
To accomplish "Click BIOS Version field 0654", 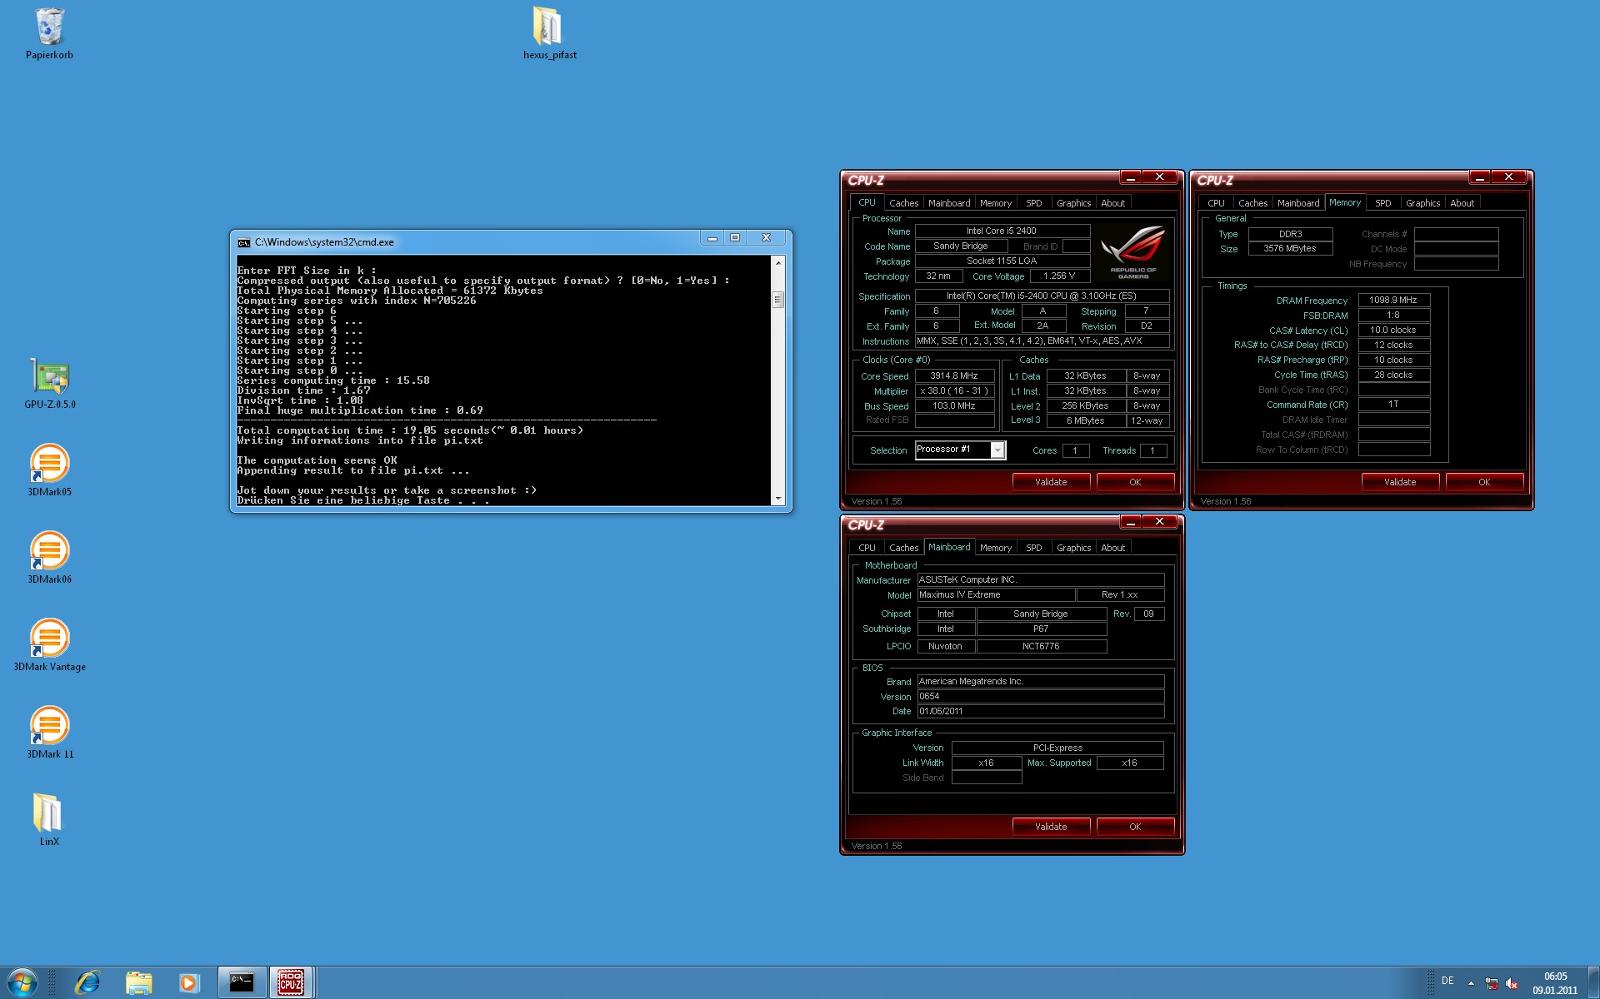I will click(x=1040, y=696).
